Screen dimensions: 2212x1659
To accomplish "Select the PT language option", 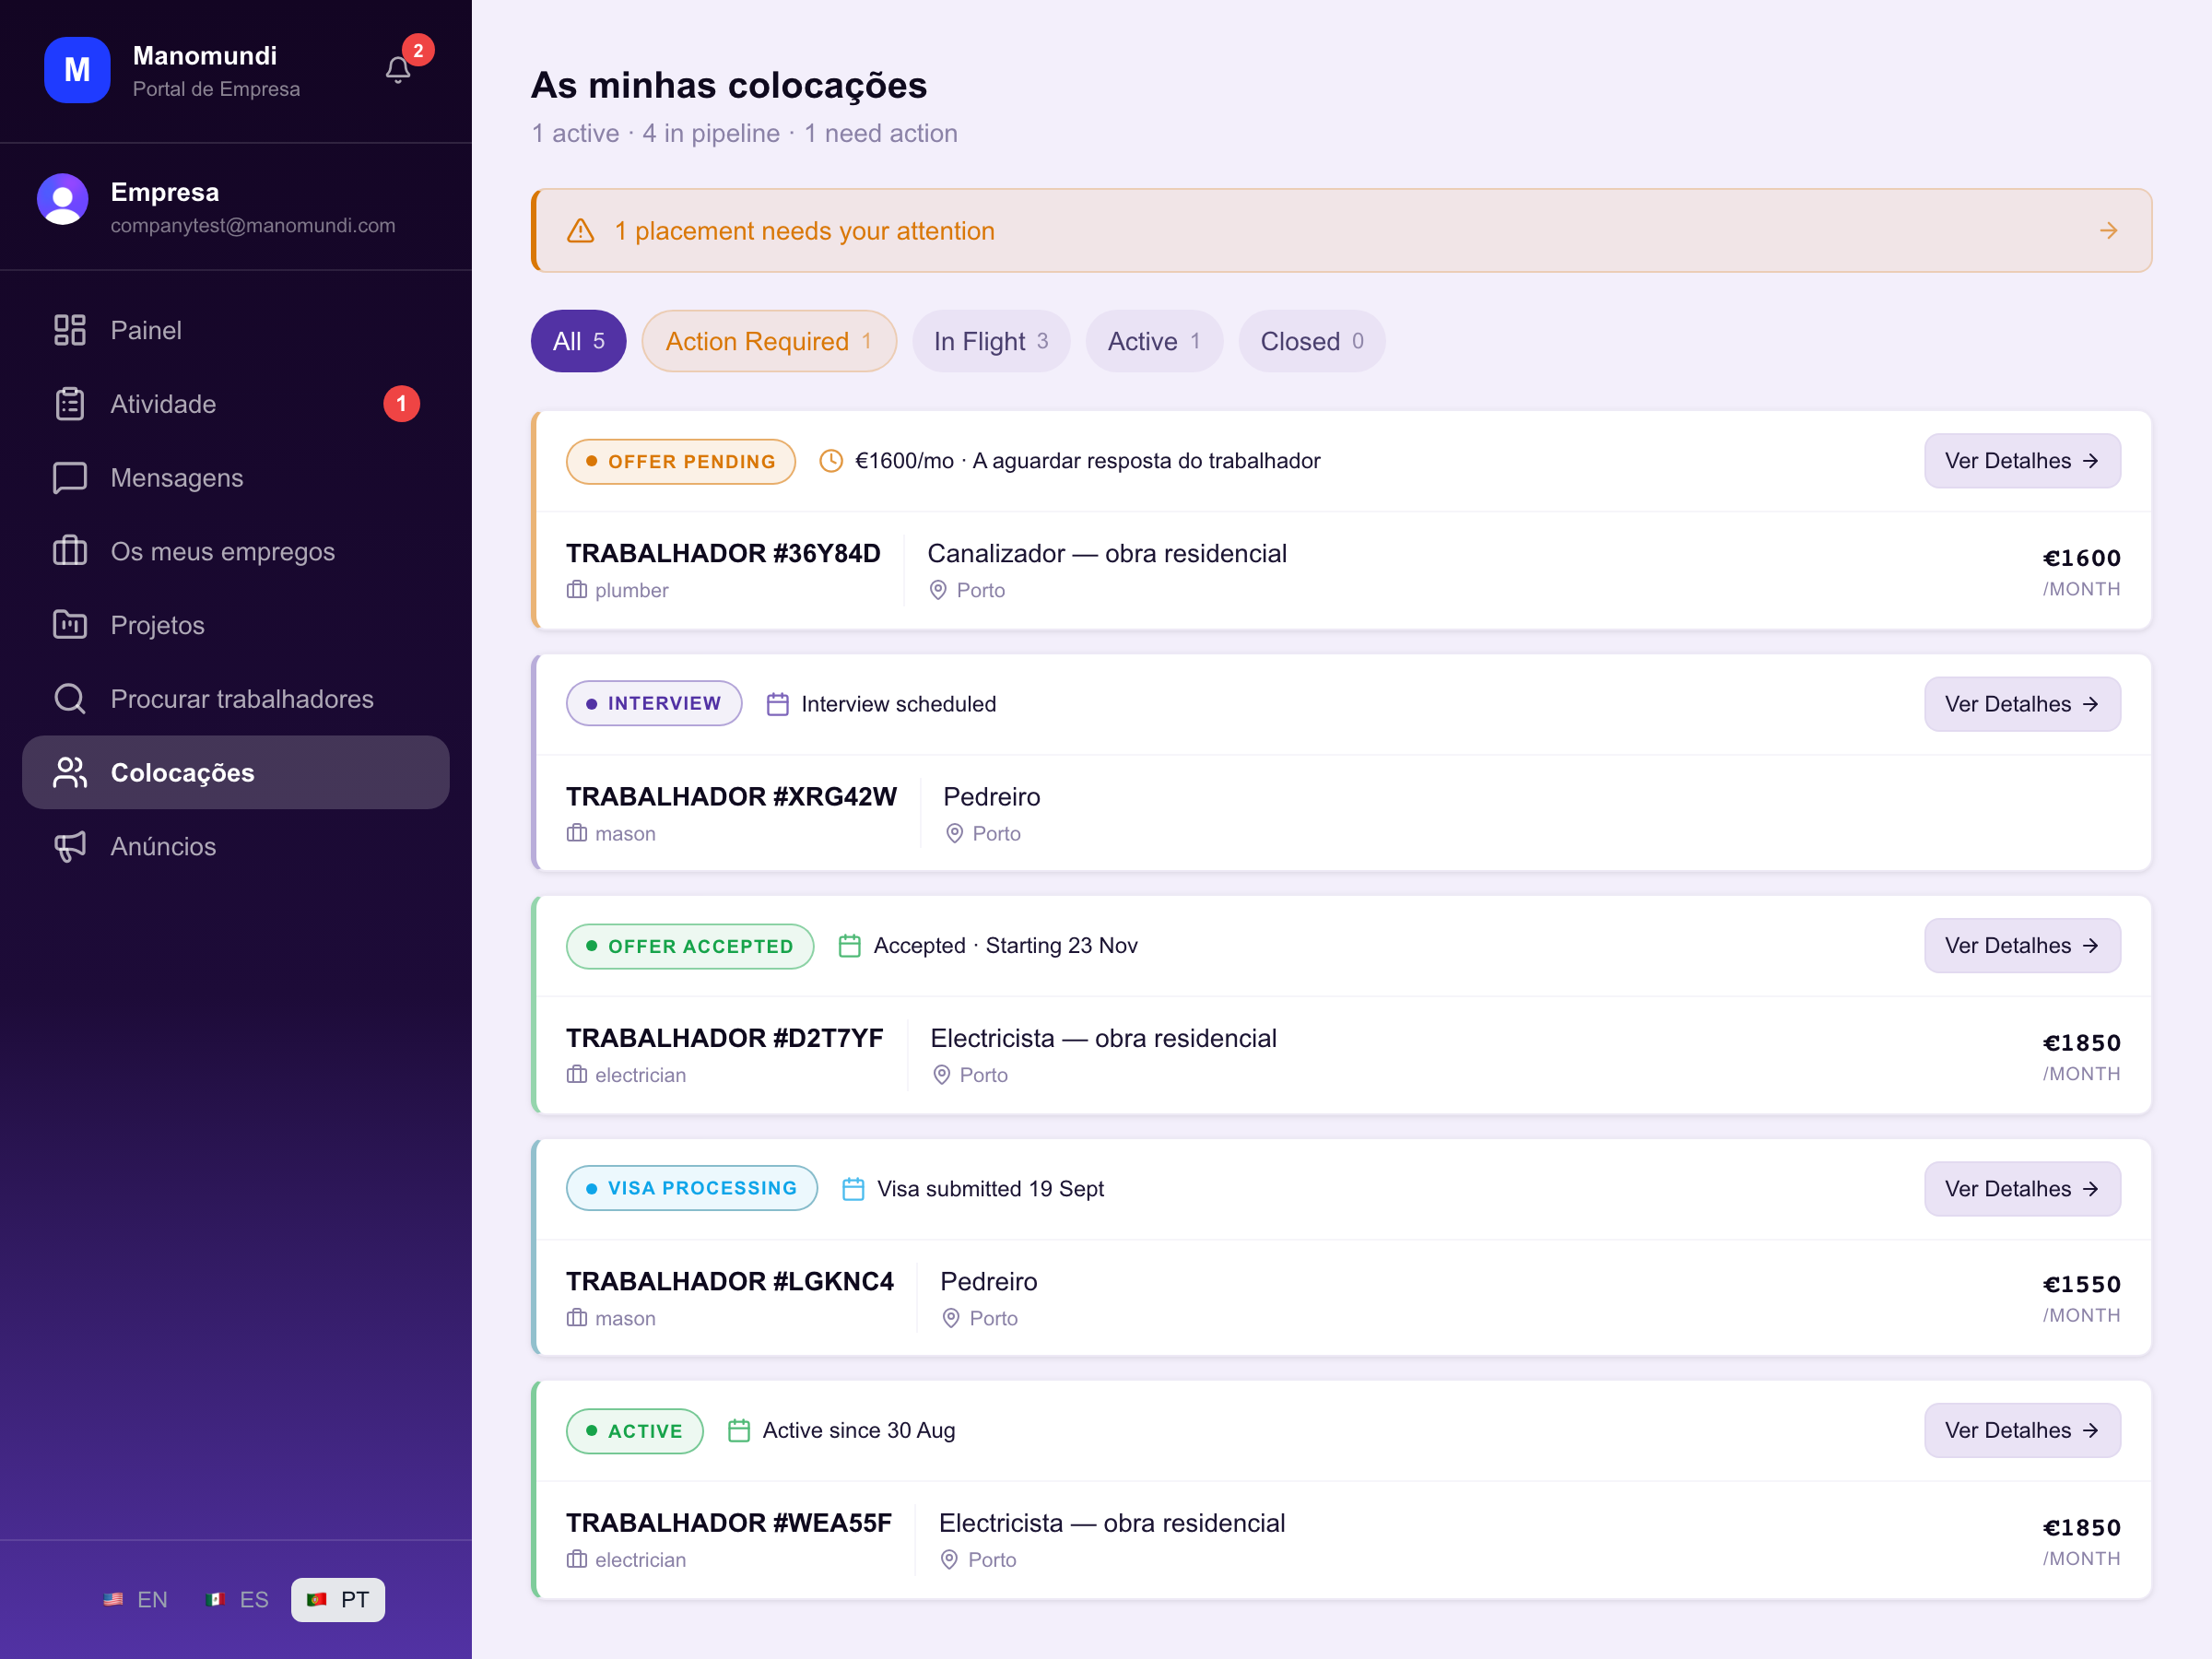I will (x=338, y=1599).
